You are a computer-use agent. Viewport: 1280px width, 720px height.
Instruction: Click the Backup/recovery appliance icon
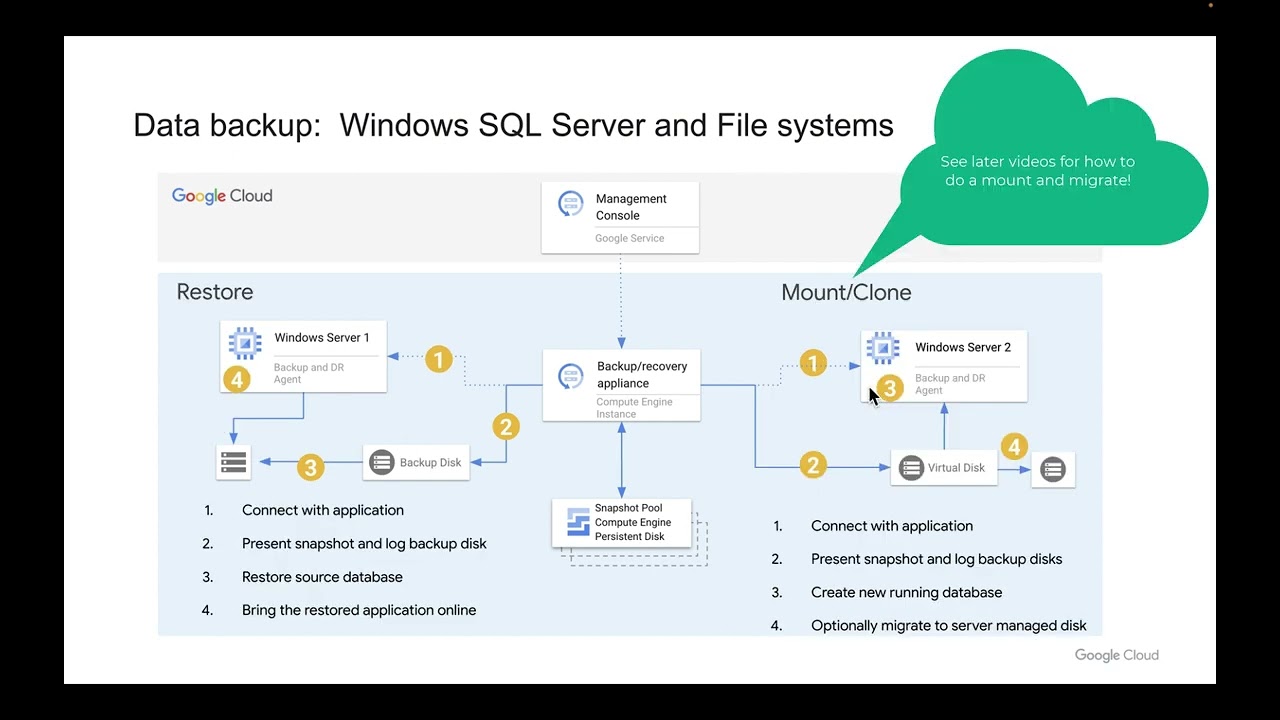(571, 376)
